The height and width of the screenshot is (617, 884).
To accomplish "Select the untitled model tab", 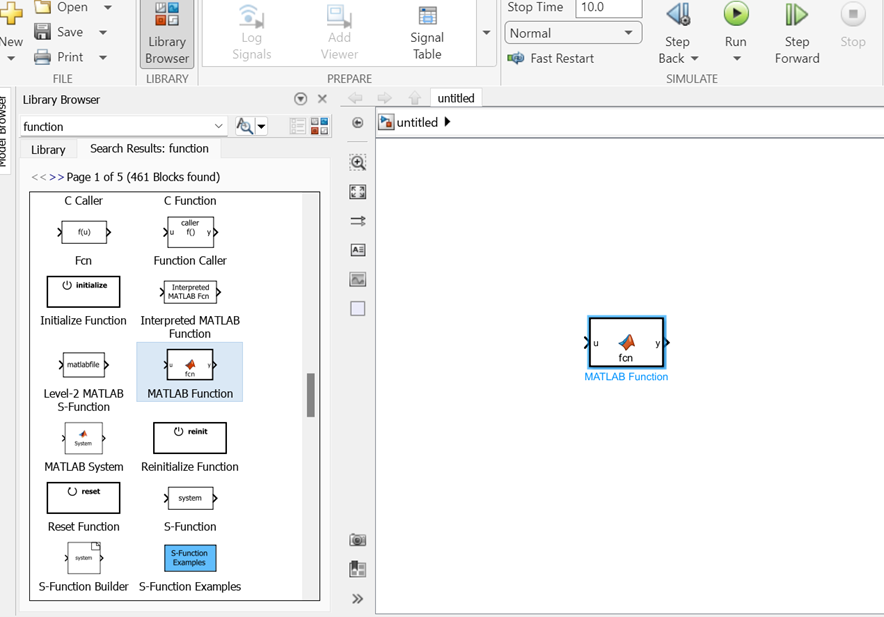I will pyautogui.click(x=456, y=98).
